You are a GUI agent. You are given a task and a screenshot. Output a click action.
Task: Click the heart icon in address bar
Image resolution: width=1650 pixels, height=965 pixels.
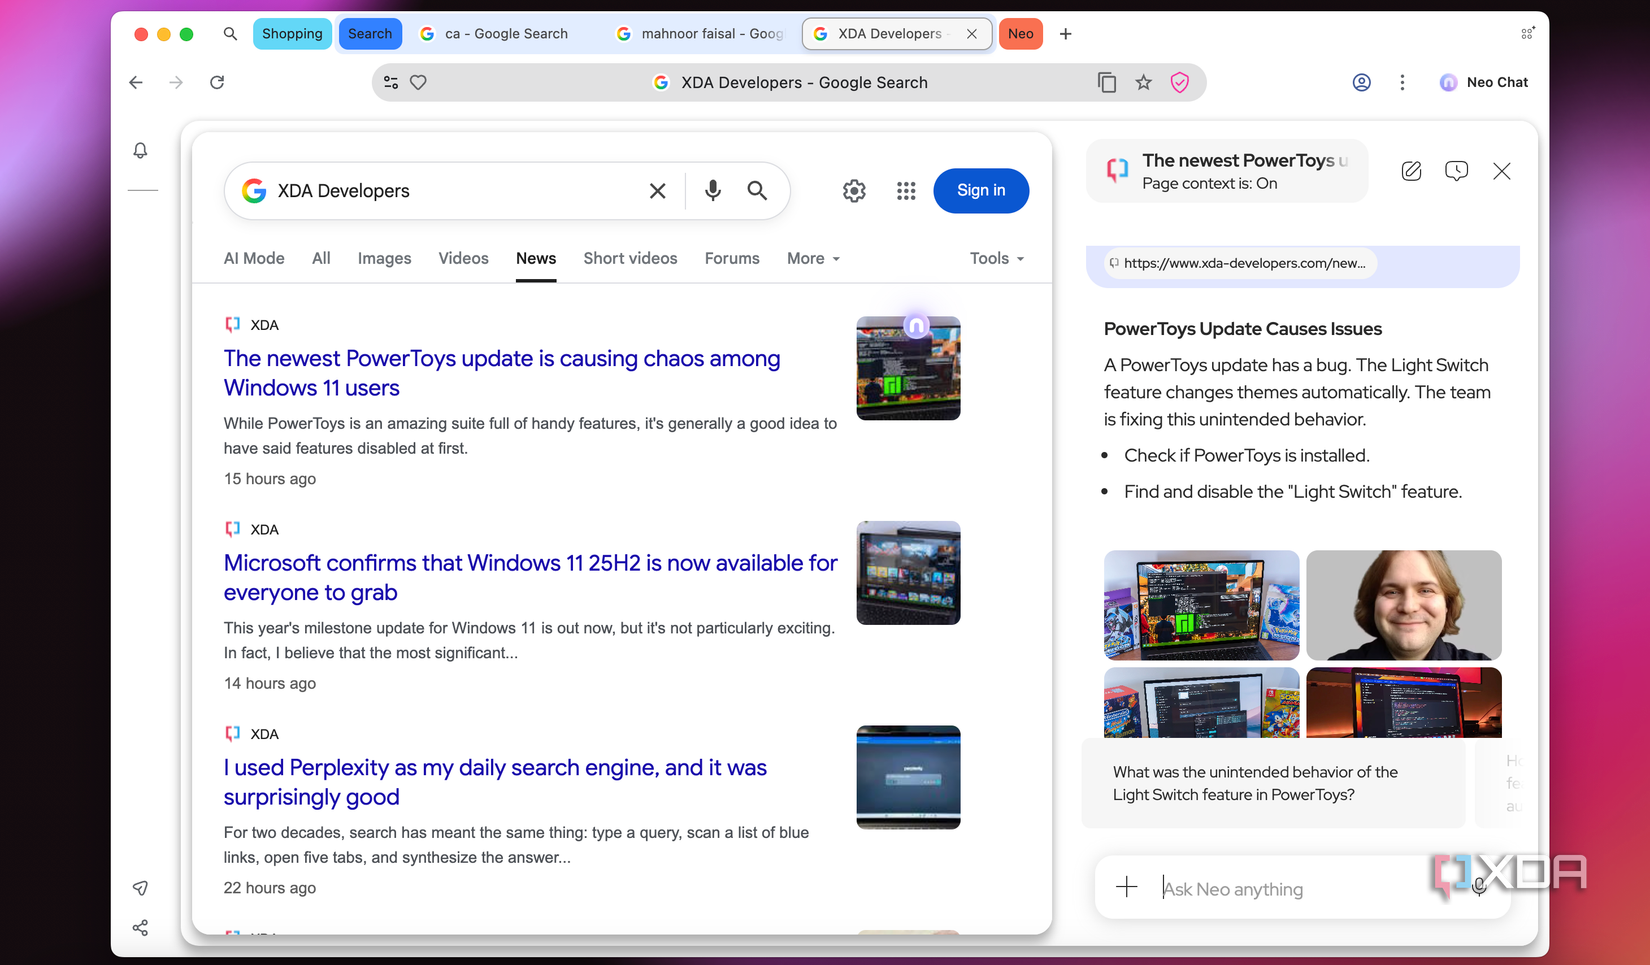click(418, 83)
